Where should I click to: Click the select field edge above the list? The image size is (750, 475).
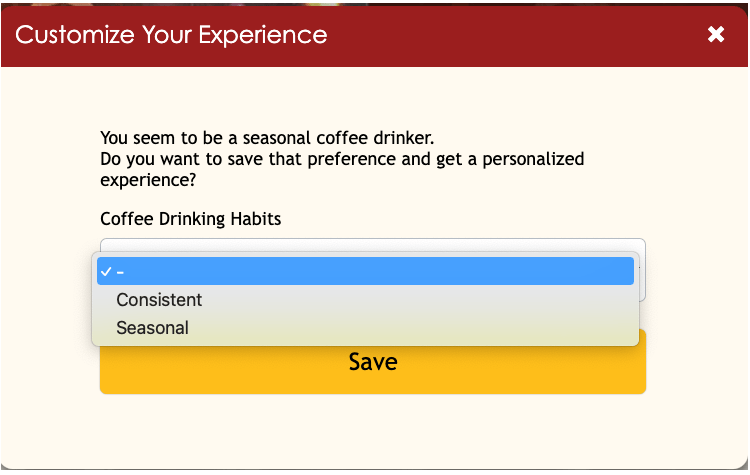(x=372, y=243)
